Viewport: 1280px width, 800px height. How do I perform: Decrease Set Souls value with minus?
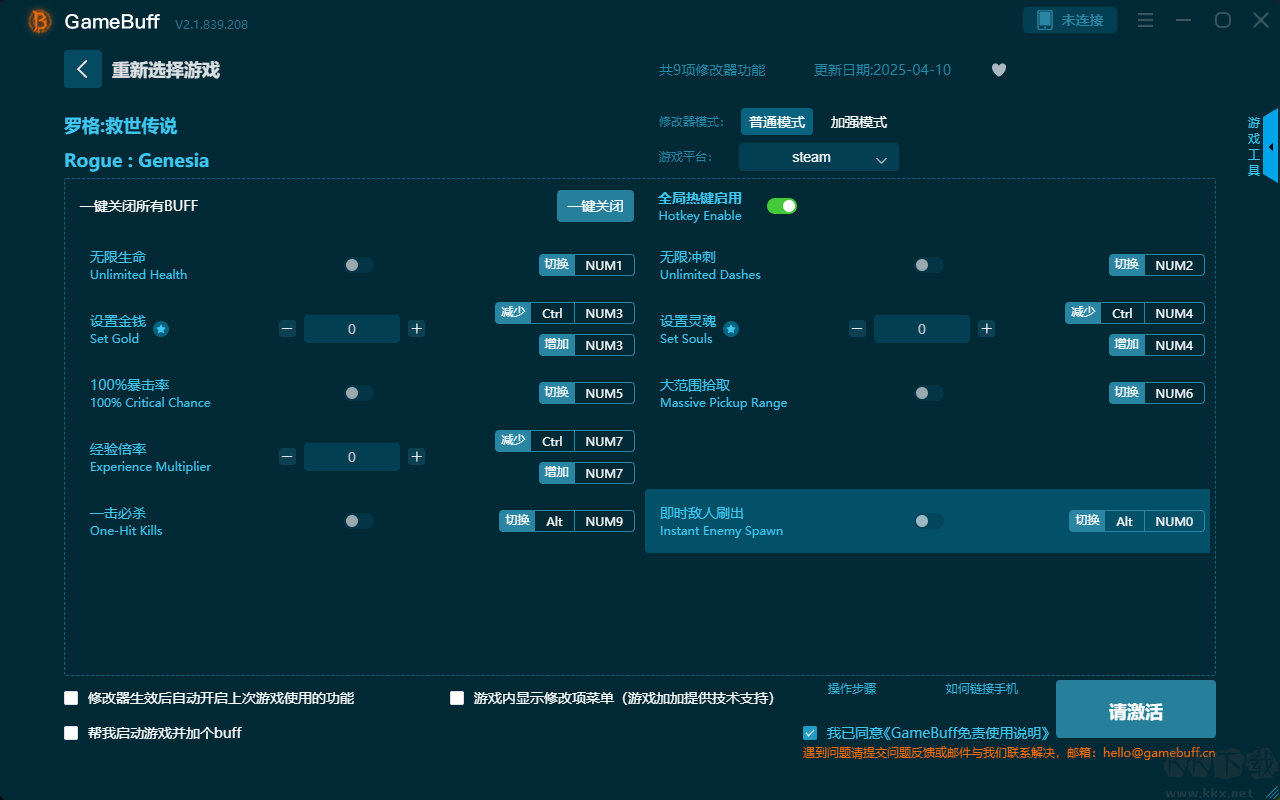pyautogui.click(x=857, y=329)
